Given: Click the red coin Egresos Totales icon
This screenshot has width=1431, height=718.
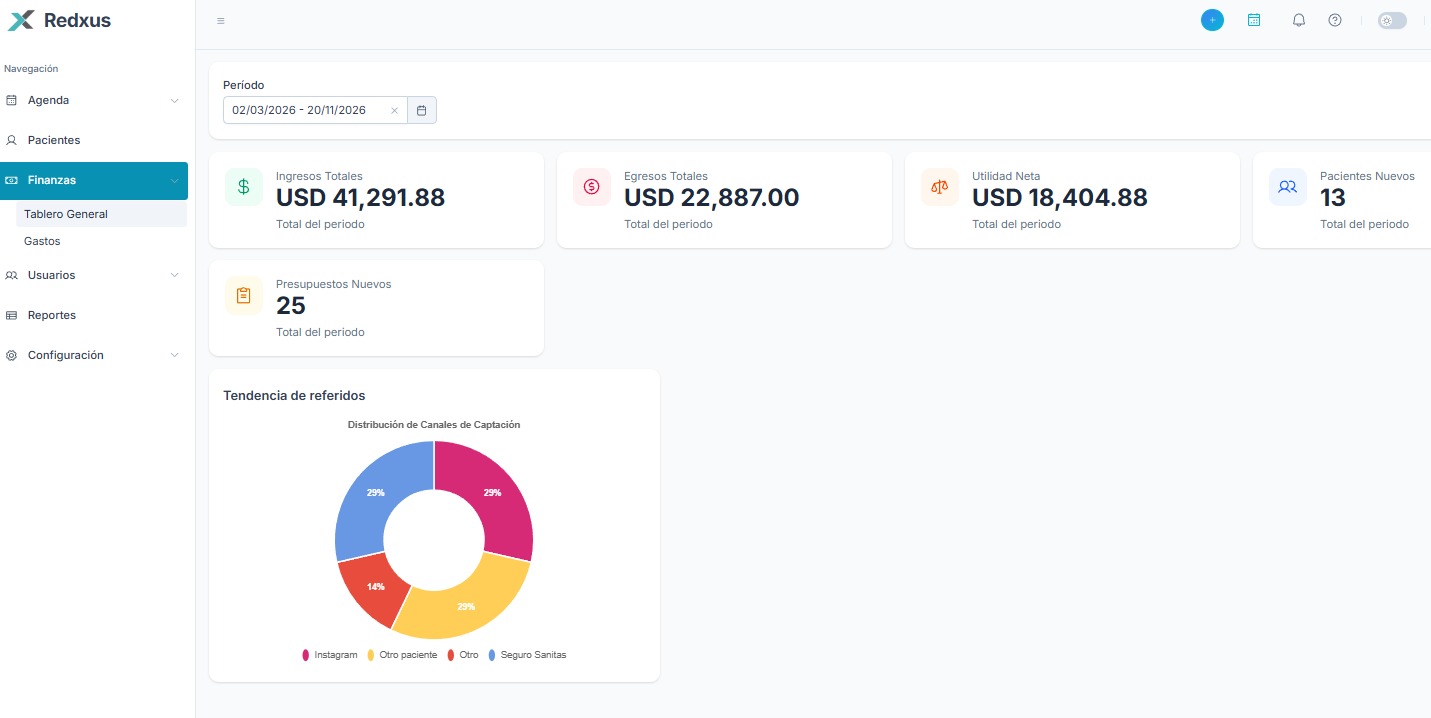Looking at the screenshot, I should point(592,187).
